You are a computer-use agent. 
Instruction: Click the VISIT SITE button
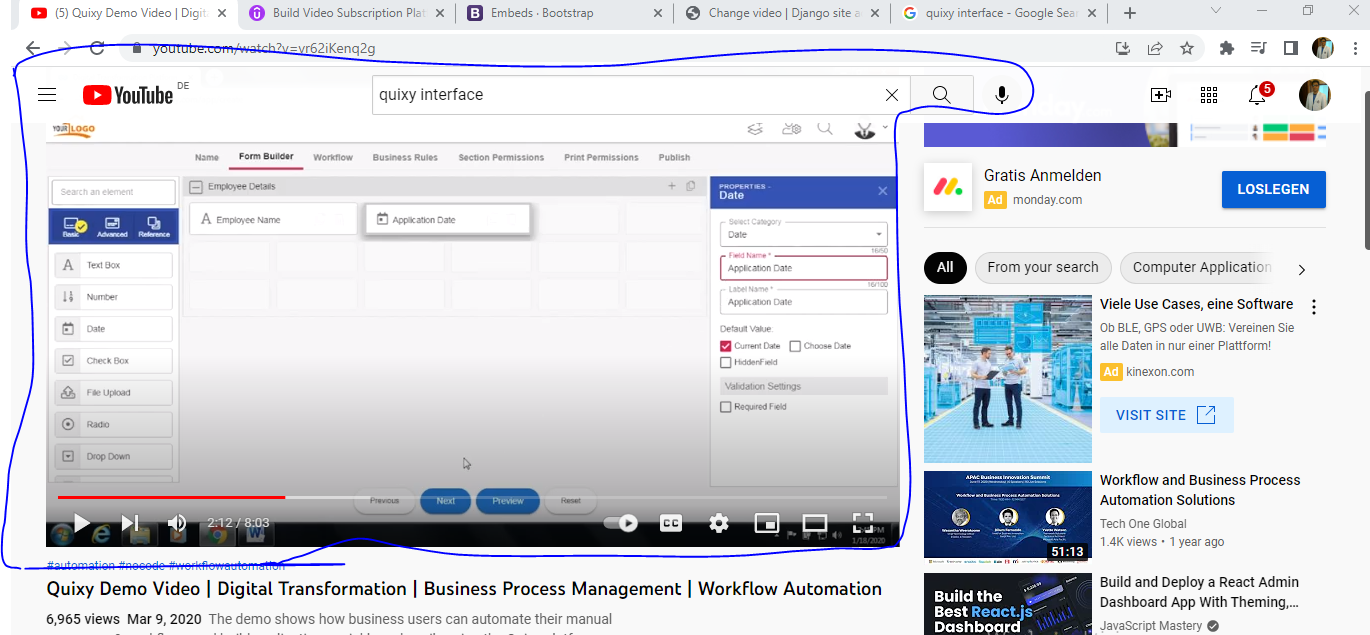(x=1166, y=415)
